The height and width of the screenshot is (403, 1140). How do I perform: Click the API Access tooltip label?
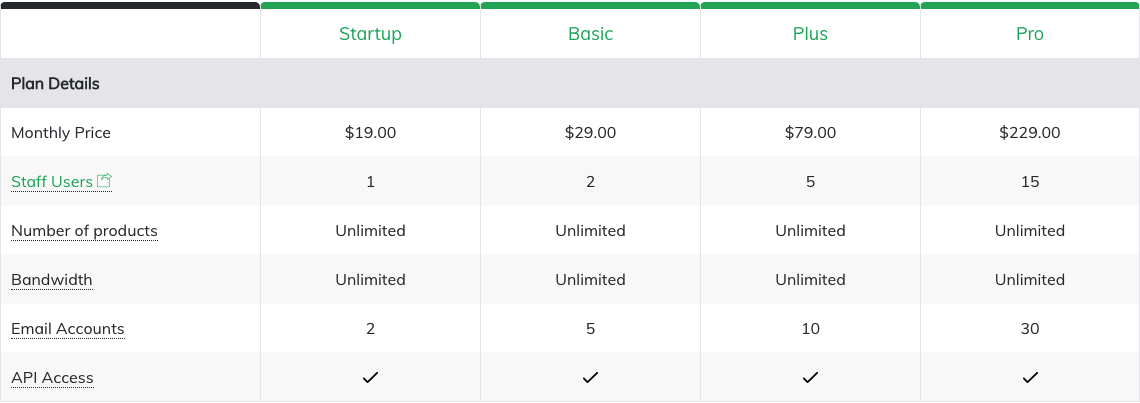(52, 378)
